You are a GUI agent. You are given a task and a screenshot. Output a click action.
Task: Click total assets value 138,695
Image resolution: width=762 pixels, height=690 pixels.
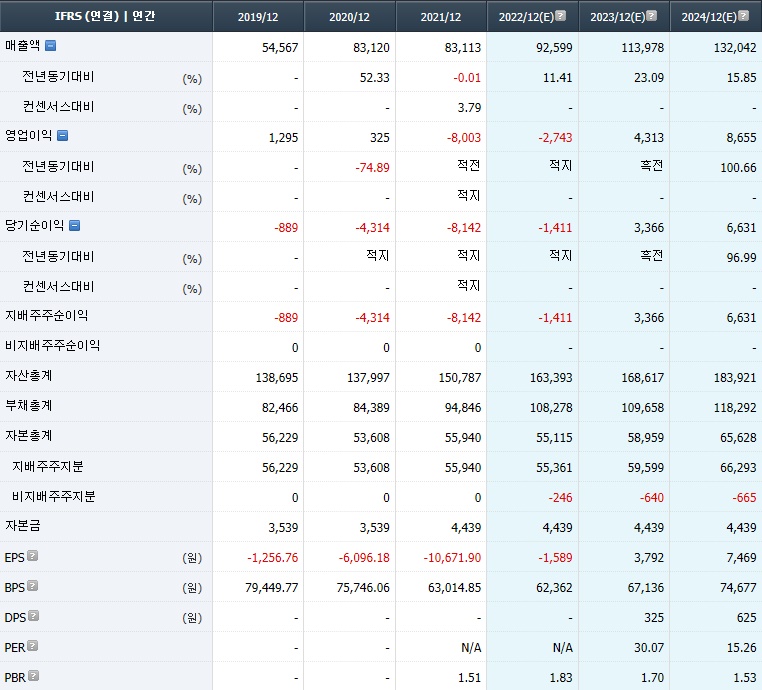[x=277, y=378]
